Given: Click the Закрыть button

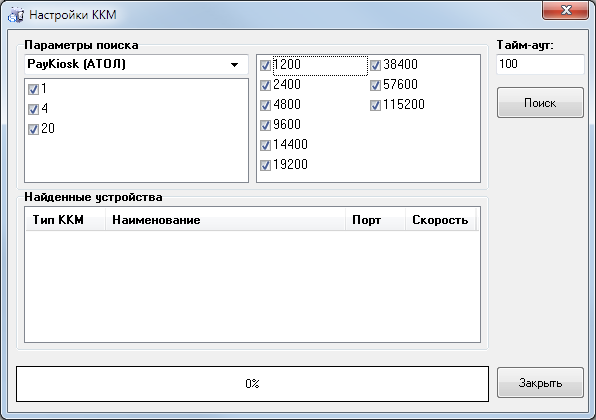Looking at the screenshot, I should pyautogui.click(x=540, y=382).
